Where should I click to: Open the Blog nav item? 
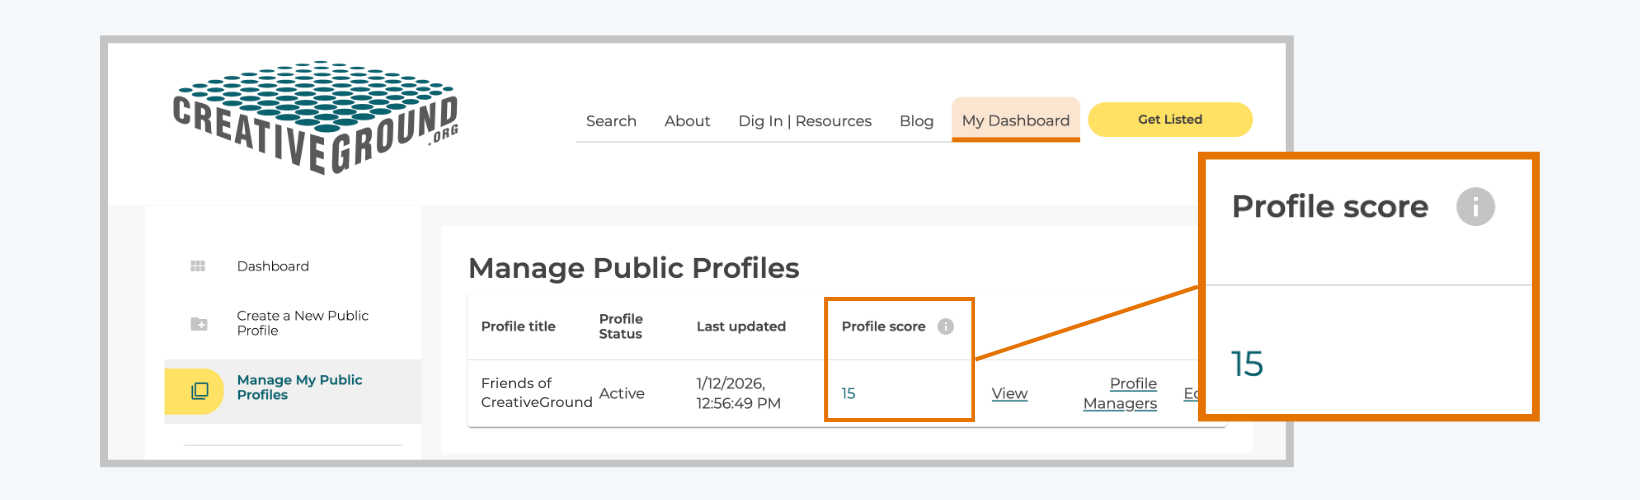(x=916, y=121)
